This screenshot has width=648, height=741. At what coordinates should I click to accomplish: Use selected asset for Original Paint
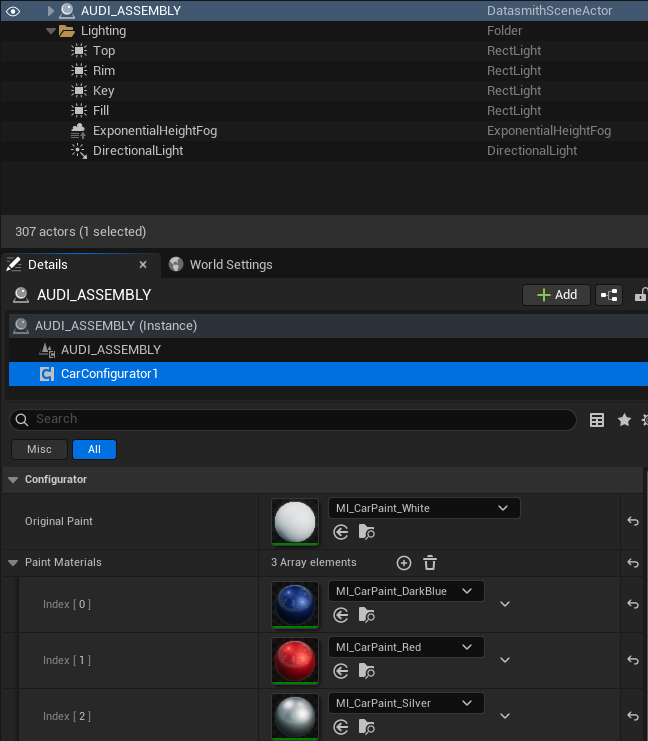341,532
